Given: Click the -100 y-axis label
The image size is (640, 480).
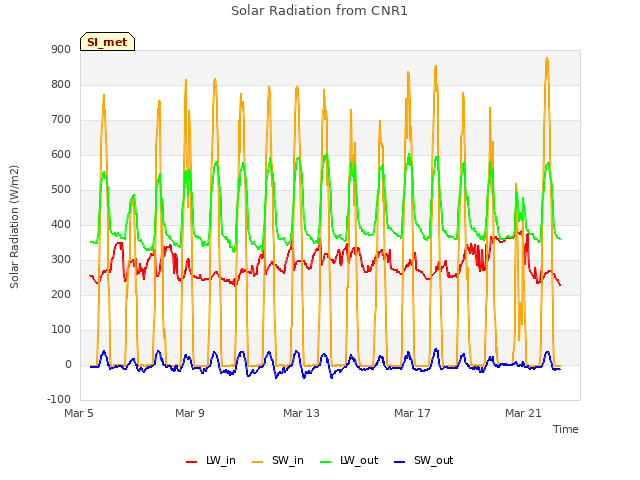Looking at the screenshot, I should coord(59,399).
